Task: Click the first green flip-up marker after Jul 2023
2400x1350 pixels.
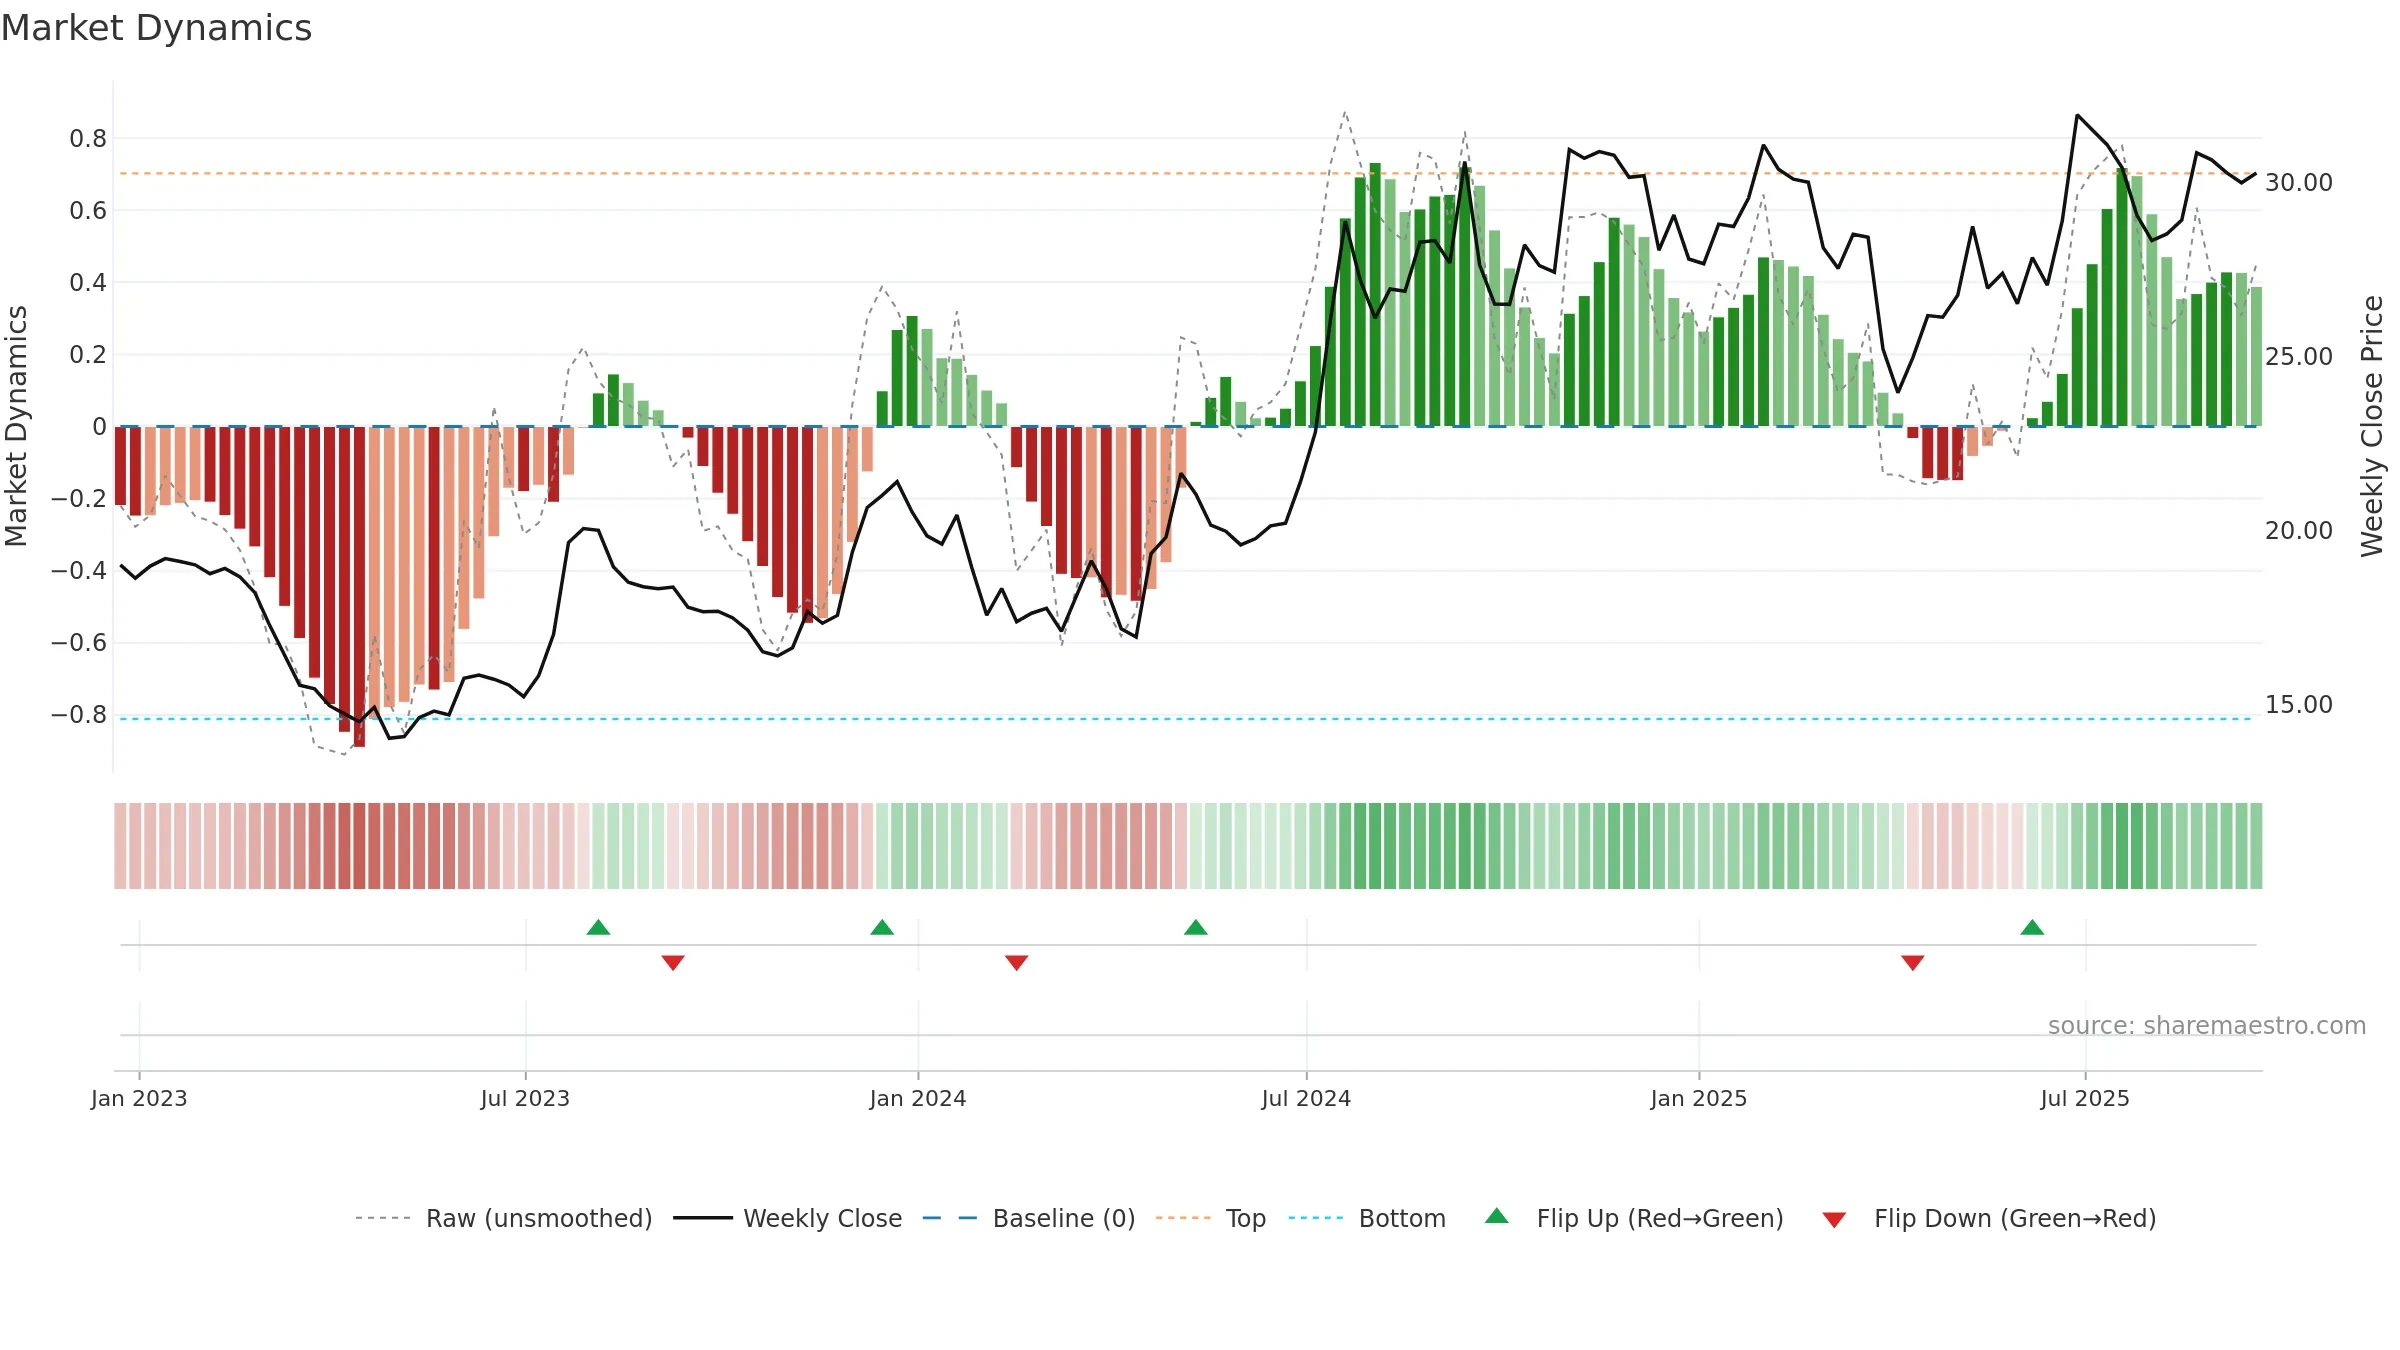Action: coord(598,927)
